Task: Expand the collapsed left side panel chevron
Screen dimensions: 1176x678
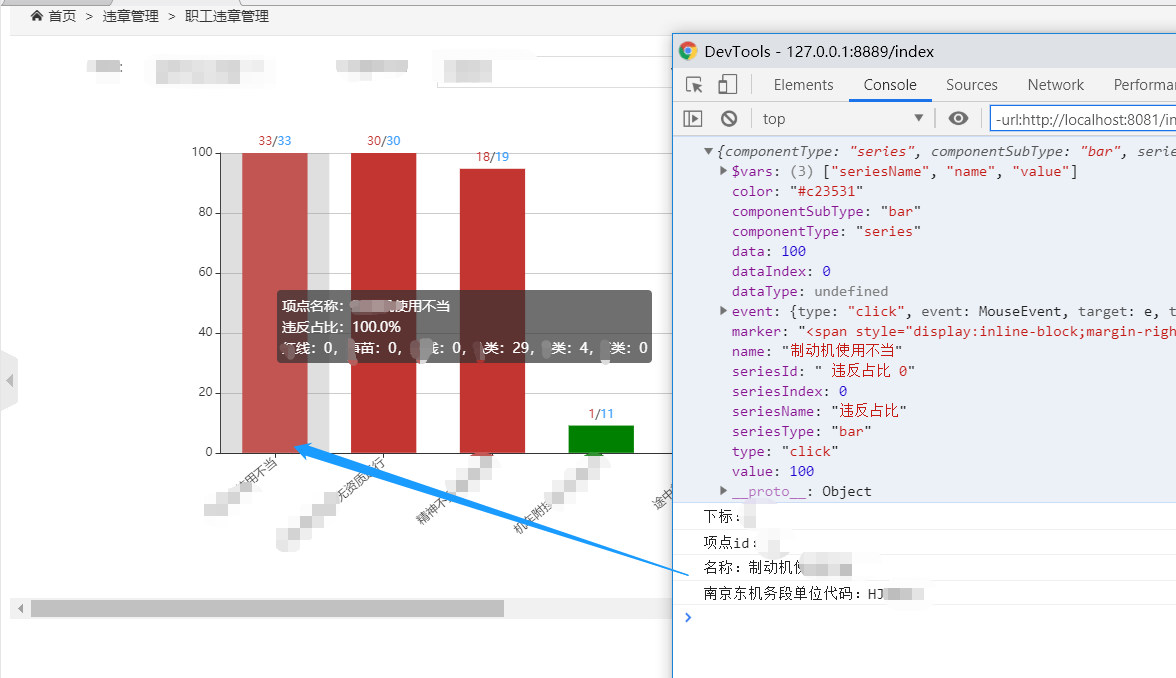Action: (9, 380)
